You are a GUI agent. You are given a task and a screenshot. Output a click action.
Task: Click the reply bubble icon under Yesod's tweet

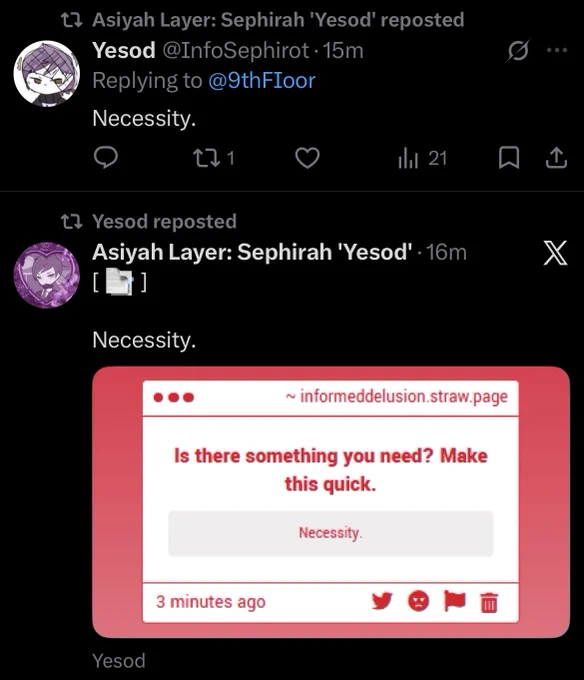pos(105,157)
